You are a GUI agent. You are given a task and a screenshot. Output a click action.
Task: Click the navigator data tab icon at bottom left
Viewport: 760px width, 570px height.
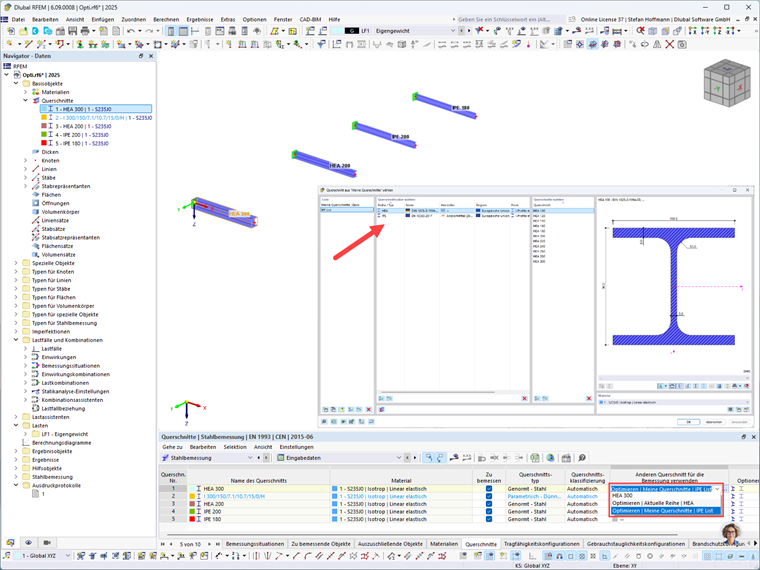[x=11, y=542]
